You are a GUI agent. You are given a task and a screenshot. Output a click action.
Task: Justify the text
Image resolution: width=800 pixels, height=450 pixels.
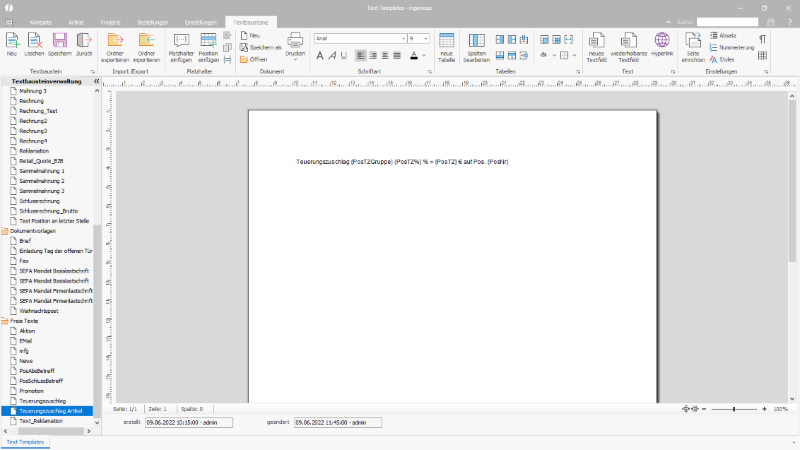397,56
